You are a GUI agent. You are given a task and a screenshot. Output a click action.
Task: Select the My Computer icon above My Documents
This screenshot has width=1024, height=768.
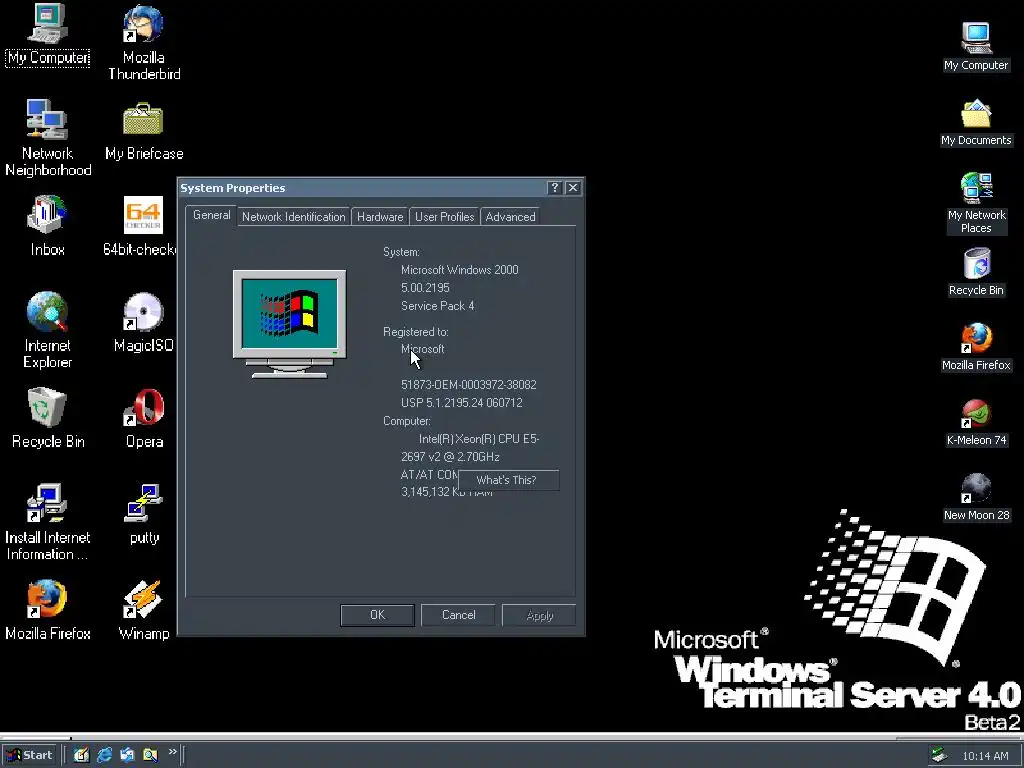click(976, 47)
